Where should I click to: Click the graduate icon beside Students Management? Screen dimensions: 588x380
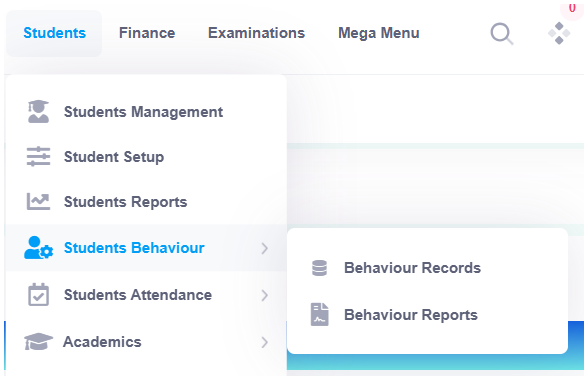(x=38, y=111)
